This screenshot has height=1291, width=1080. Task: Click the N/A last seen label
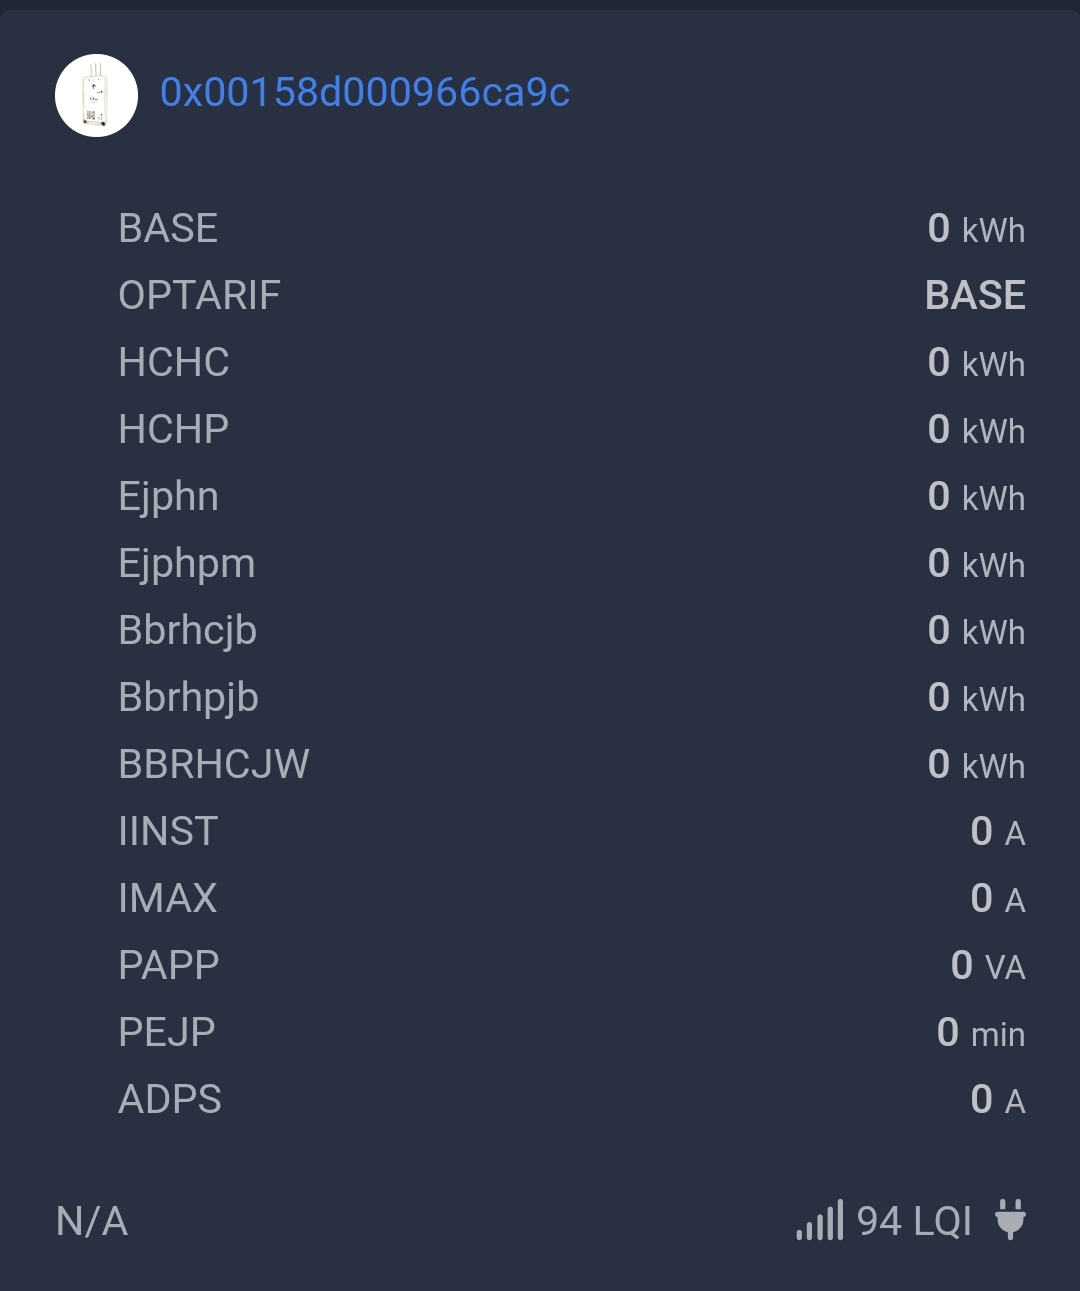(x=92, y=1221)
